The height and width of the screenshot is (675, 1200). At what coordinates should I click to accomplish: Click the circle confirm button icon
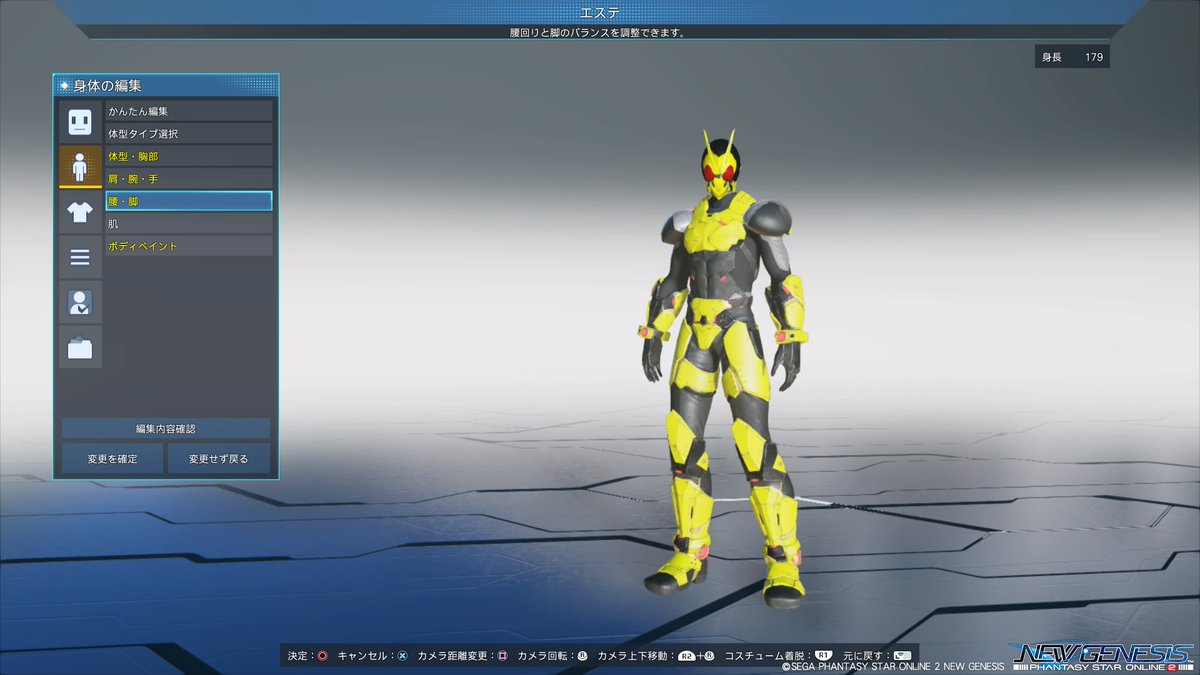pyautogui.click(x=322, y=656)
